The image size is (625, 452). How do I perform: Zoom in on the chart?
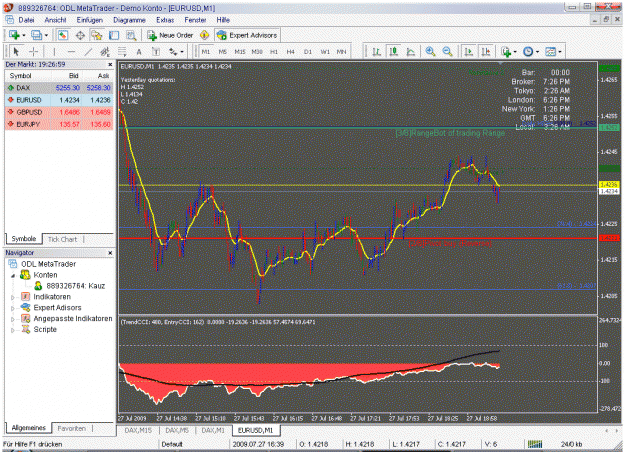pyautogui.click(x=430, y=51)
